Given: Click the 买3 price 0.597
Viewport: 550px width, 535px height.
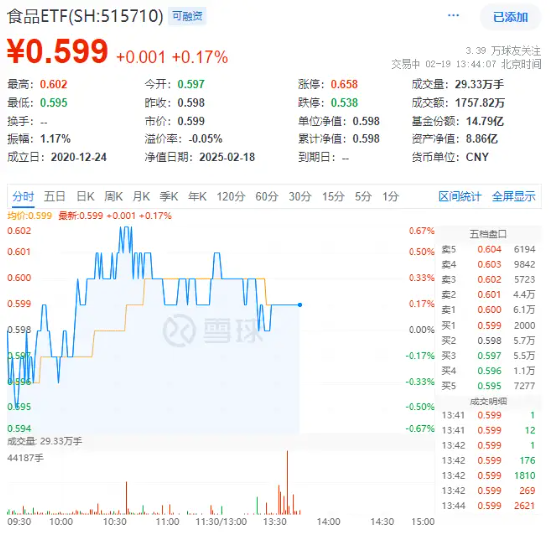Looking at the screenshot, I should (x=489, y=356).
